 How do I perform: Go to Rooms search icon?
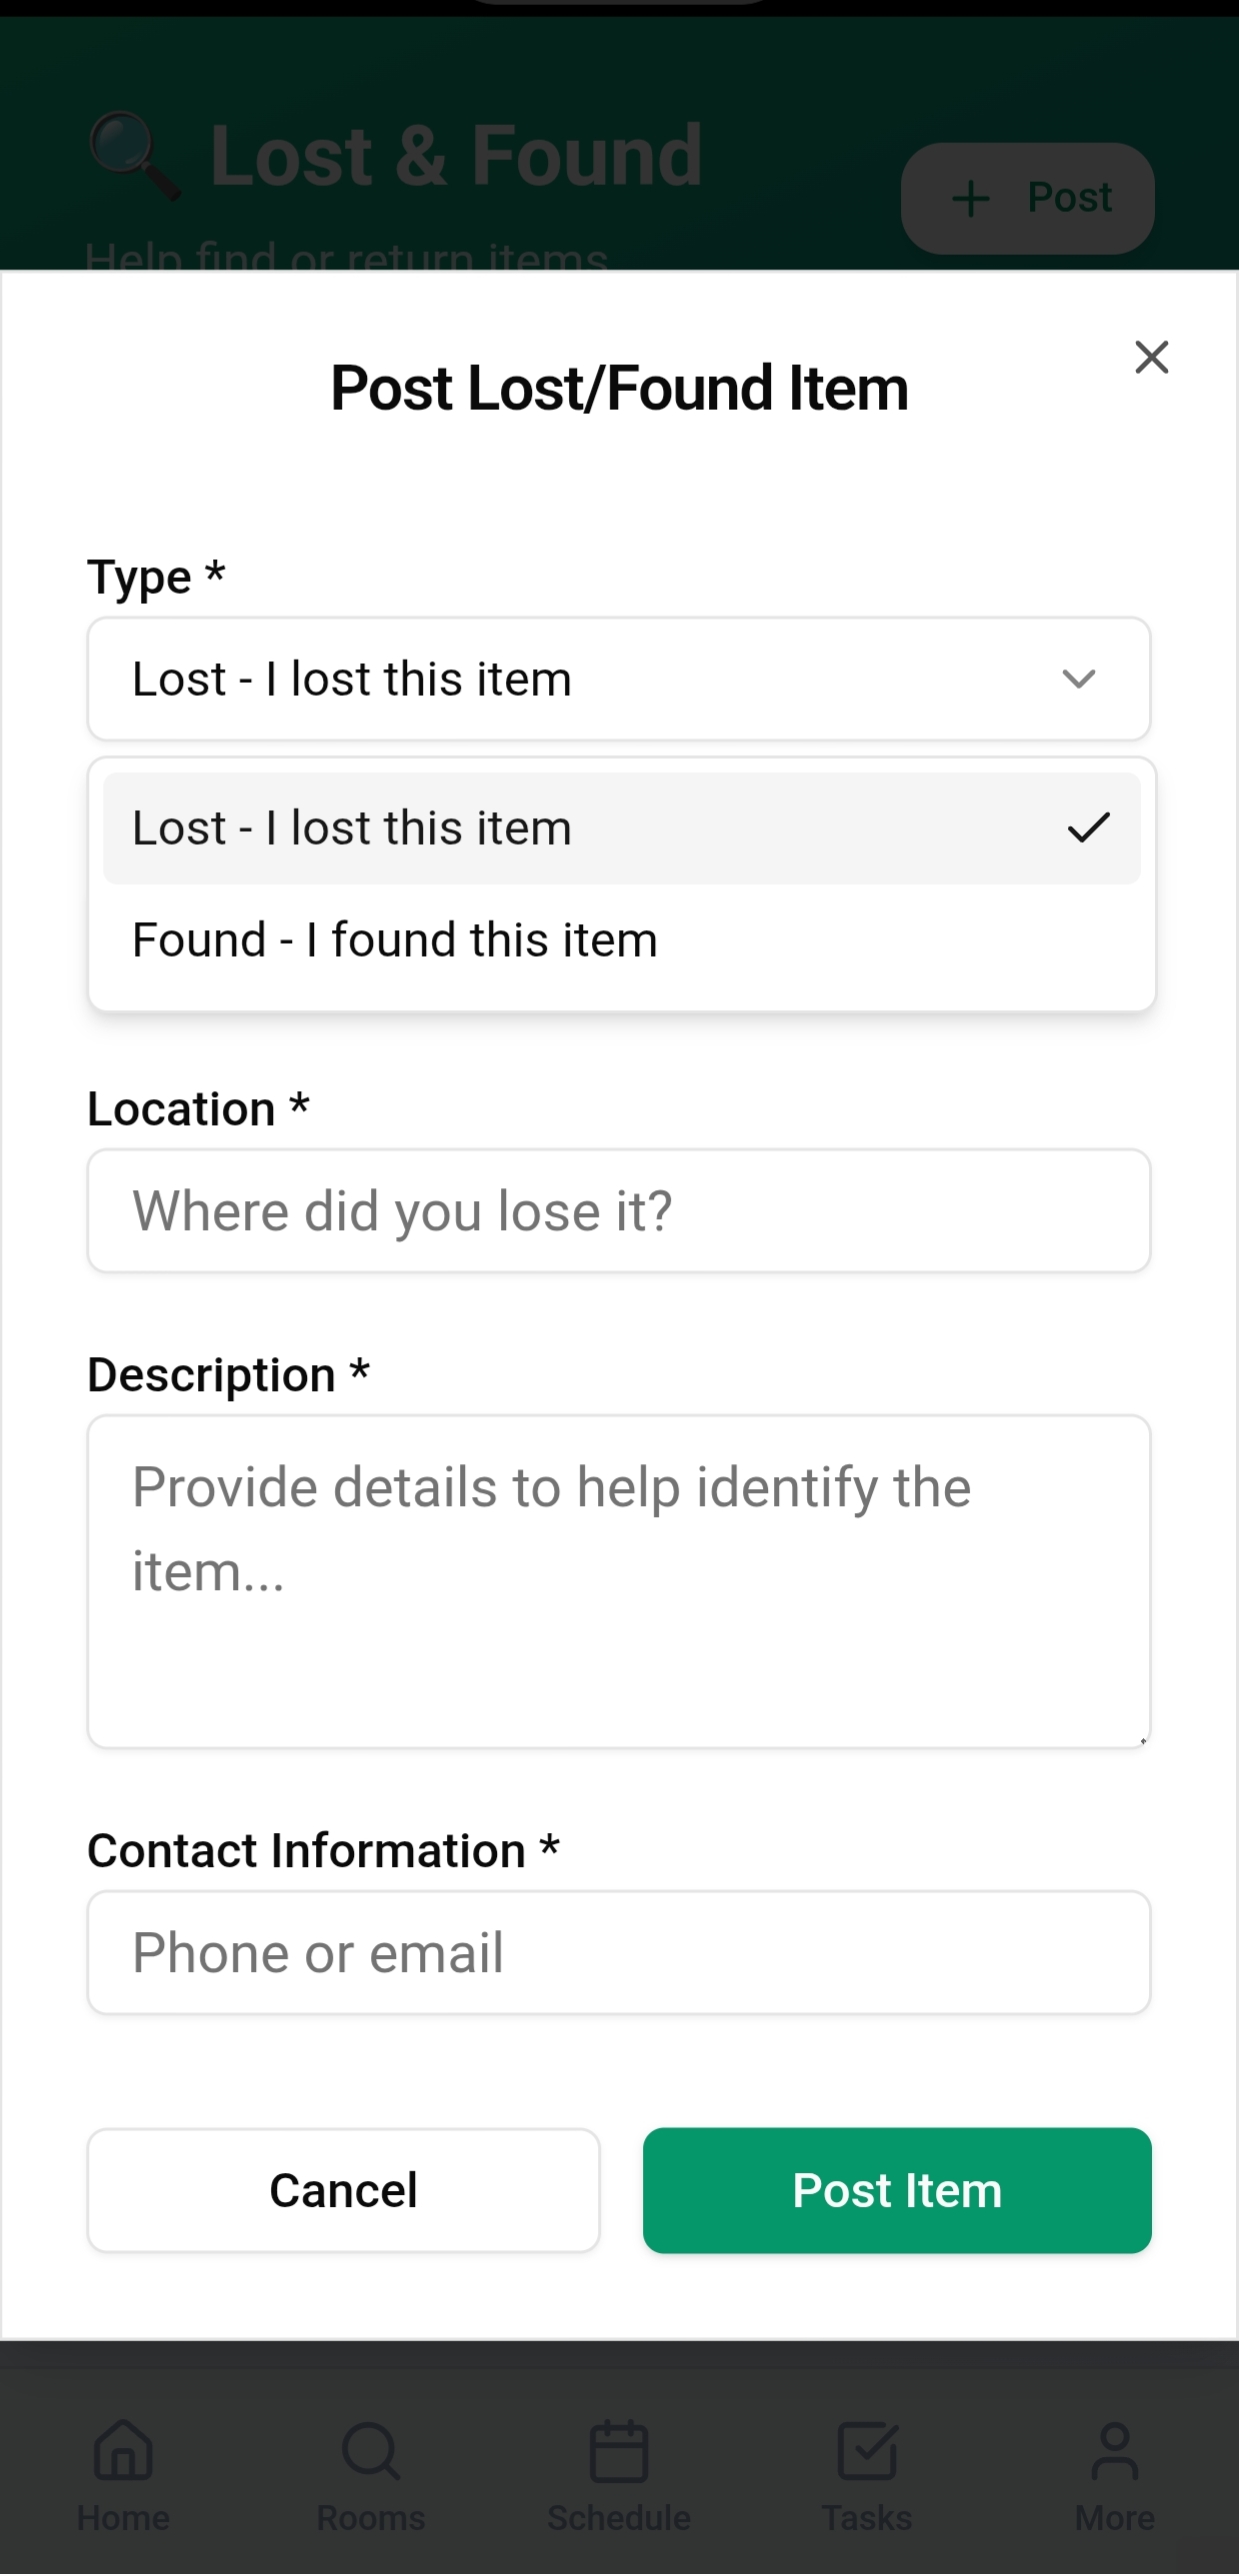tap(371, 2450)
